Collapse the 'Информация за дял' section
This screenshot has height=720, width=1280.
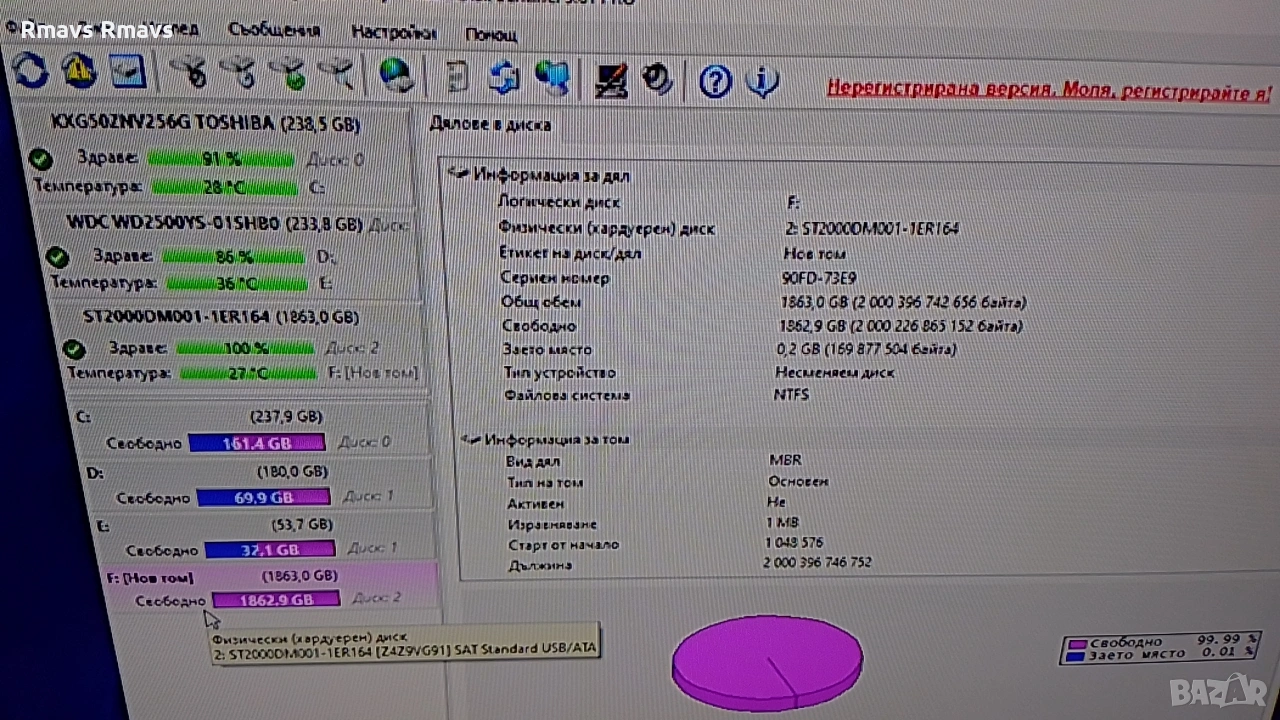(459, 174)
